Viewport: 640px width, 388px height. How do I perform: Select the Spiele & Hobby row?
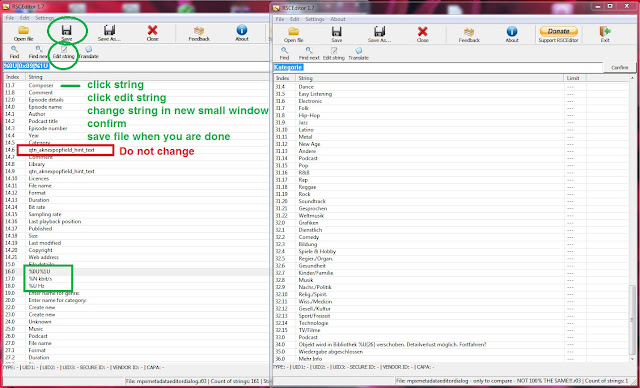click(x=451, y=251)
